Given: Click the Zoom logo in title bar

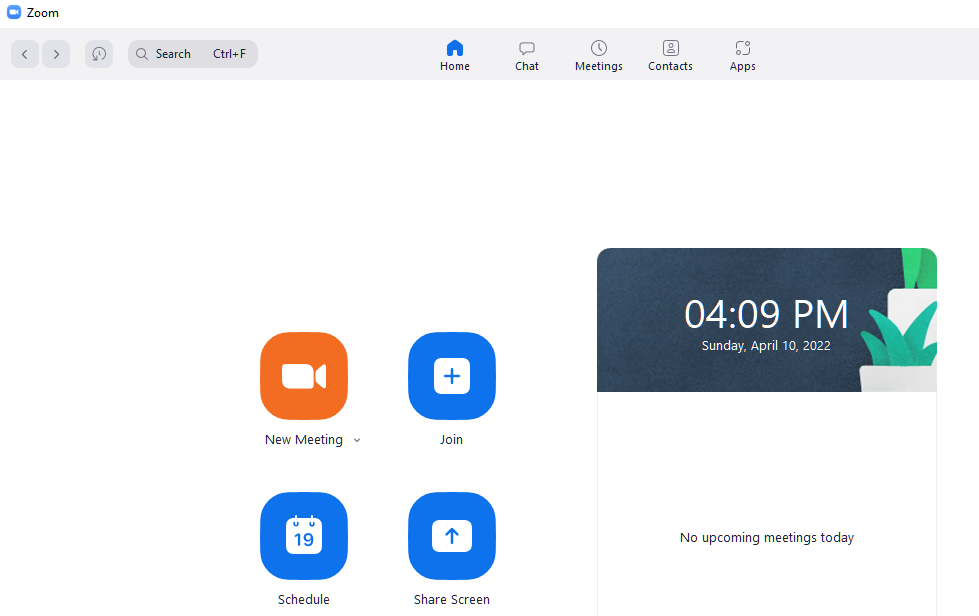Looking at the screenshot, I should click(14, 12).
